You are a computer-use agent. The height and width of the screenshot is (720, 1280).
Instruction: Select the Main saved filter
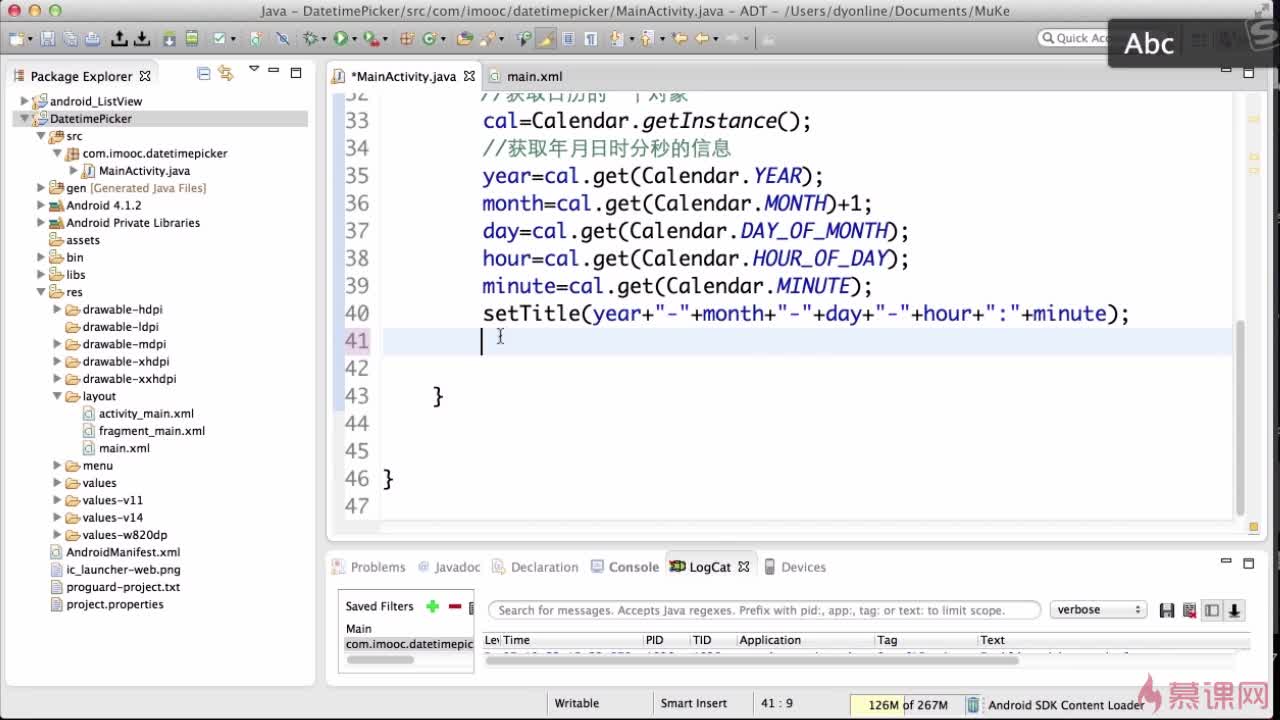pyautogui.click(x=359, y=629)
